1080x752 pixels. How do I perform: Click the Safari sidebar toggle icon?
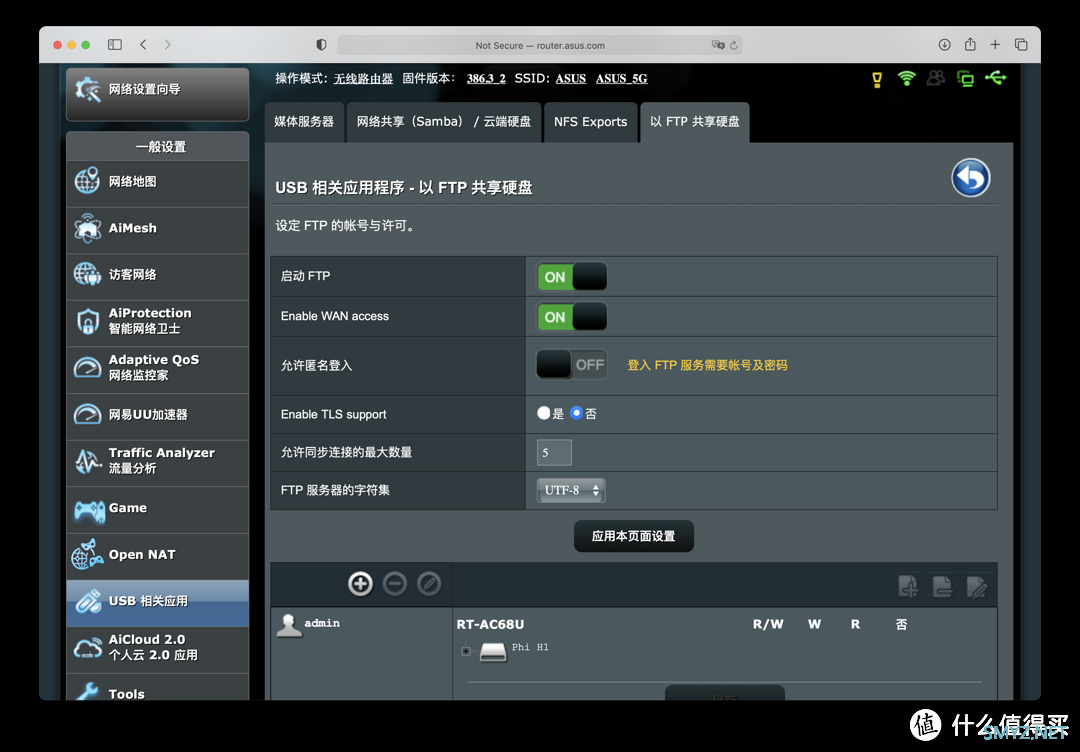coord(115,45)
